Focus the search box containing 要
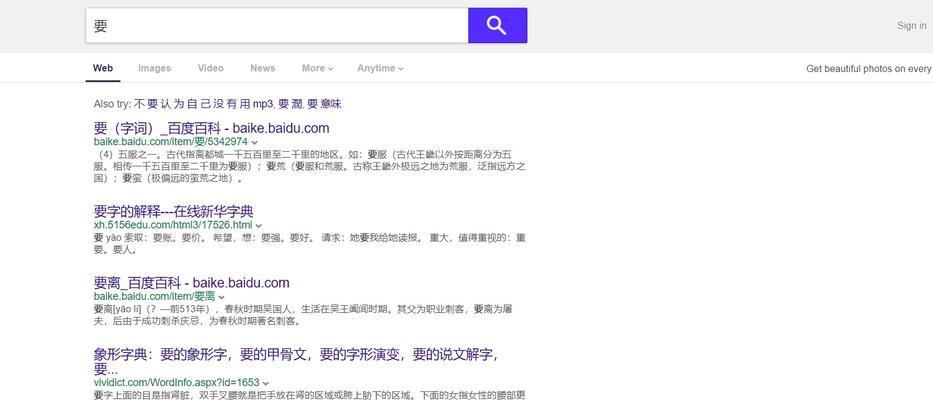The height and width of the screenshot is (400, 933). point(277,26)
